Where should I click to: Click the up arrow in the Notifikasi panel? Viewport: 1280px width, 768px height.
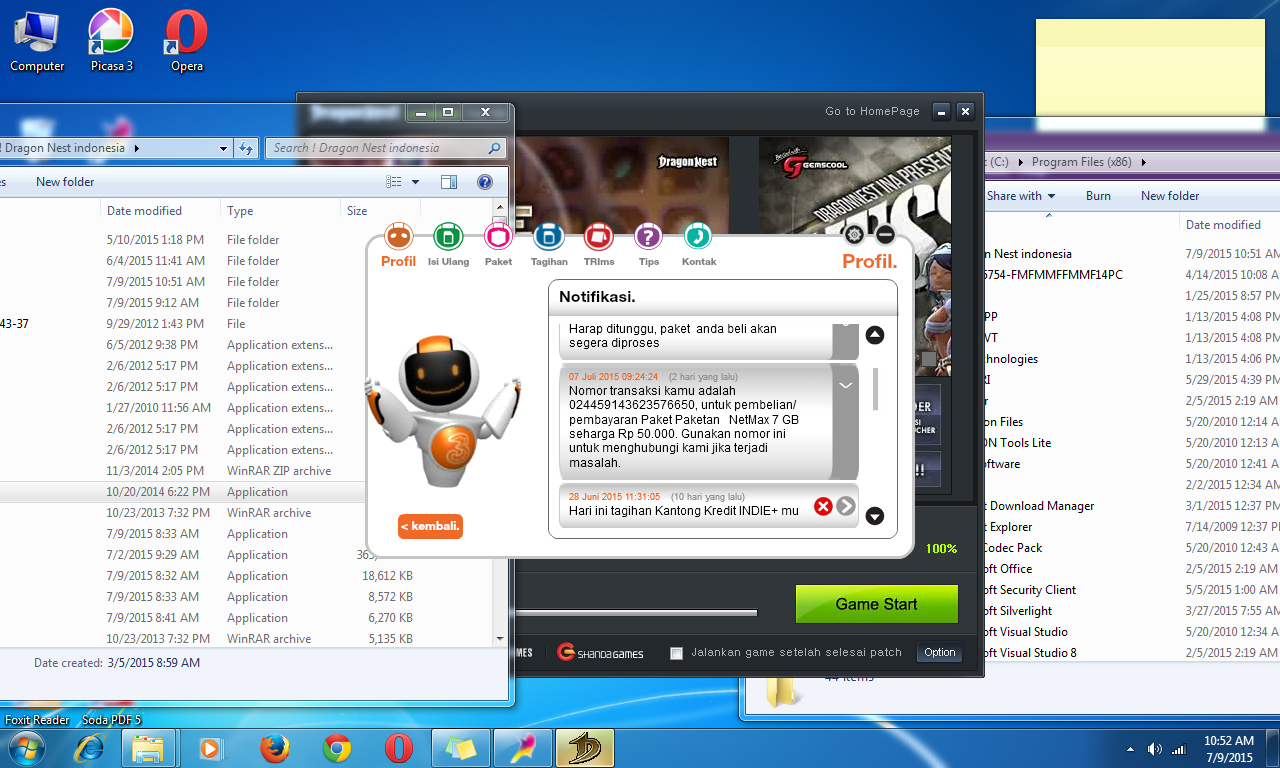875,335
